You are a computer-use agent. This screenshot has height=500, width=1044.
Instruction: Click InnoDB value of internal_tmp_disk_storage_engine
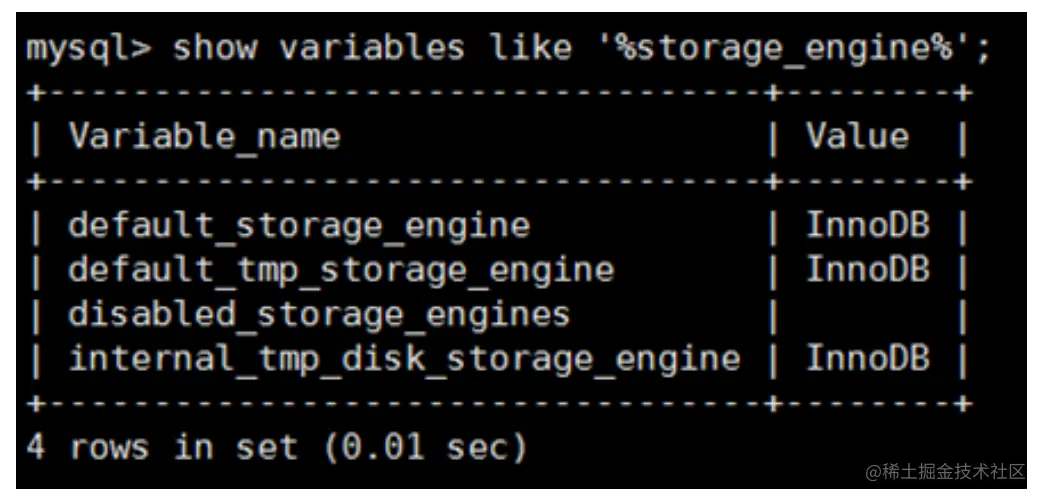click(x=867, y=358)
